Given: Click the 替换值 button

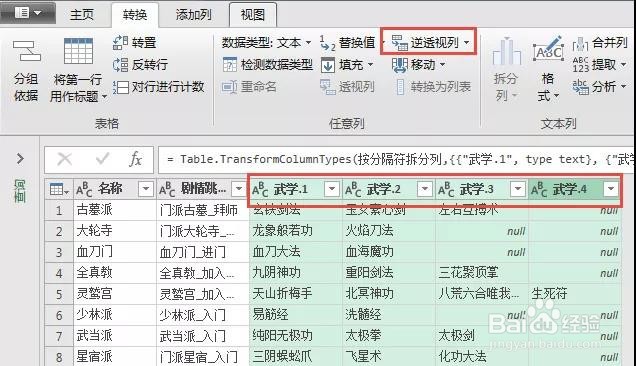Looking at the screenshot, I should coord(348,43).
